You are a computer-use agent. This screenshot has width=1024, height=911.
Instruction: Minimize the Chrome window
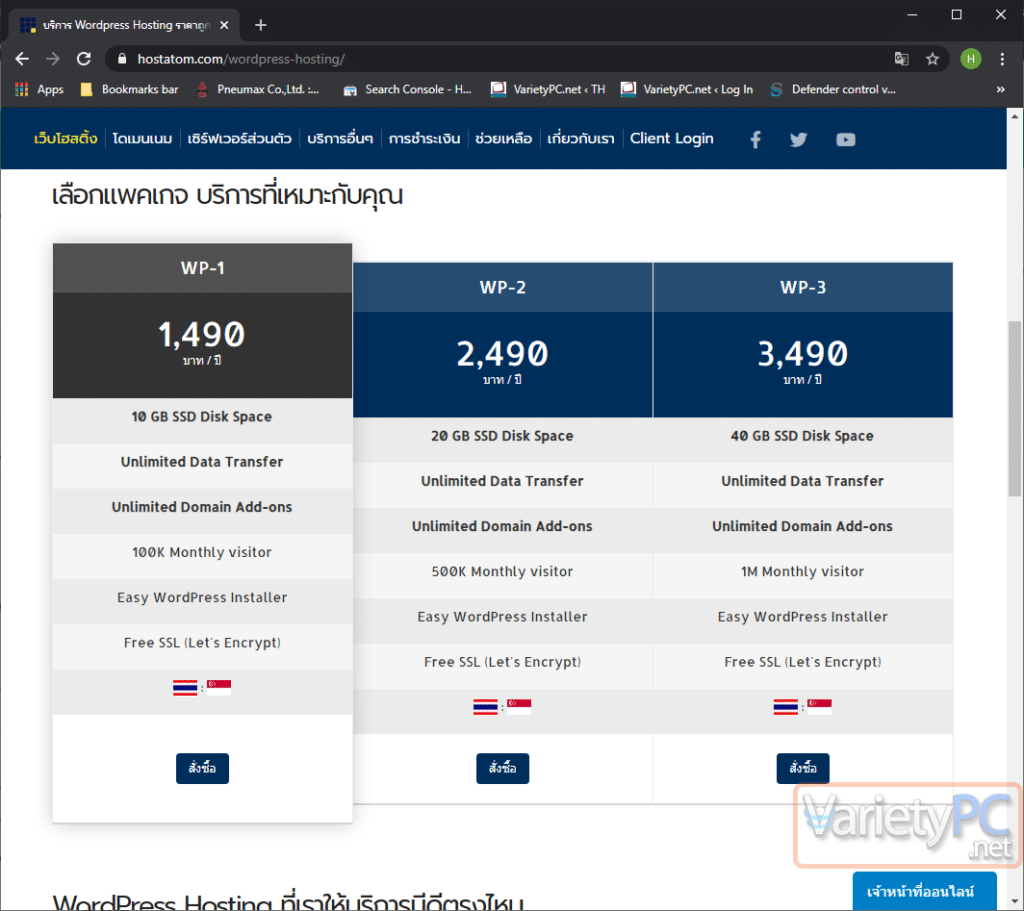912,14
